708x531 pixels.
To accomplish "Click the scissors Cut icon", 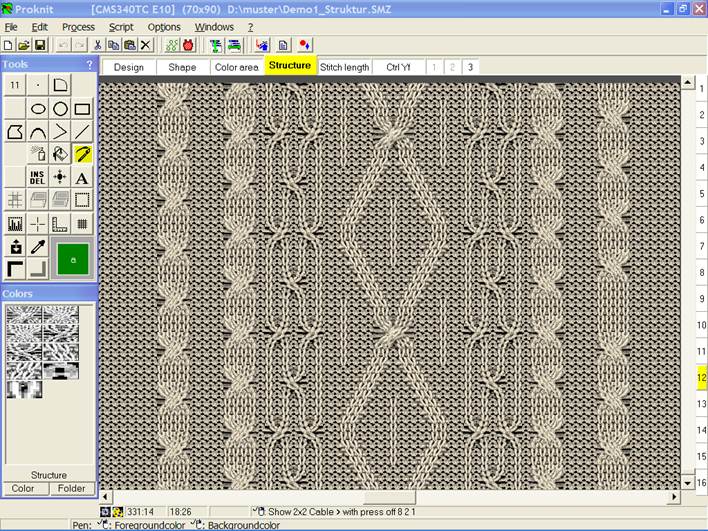I will pos(97,45).
